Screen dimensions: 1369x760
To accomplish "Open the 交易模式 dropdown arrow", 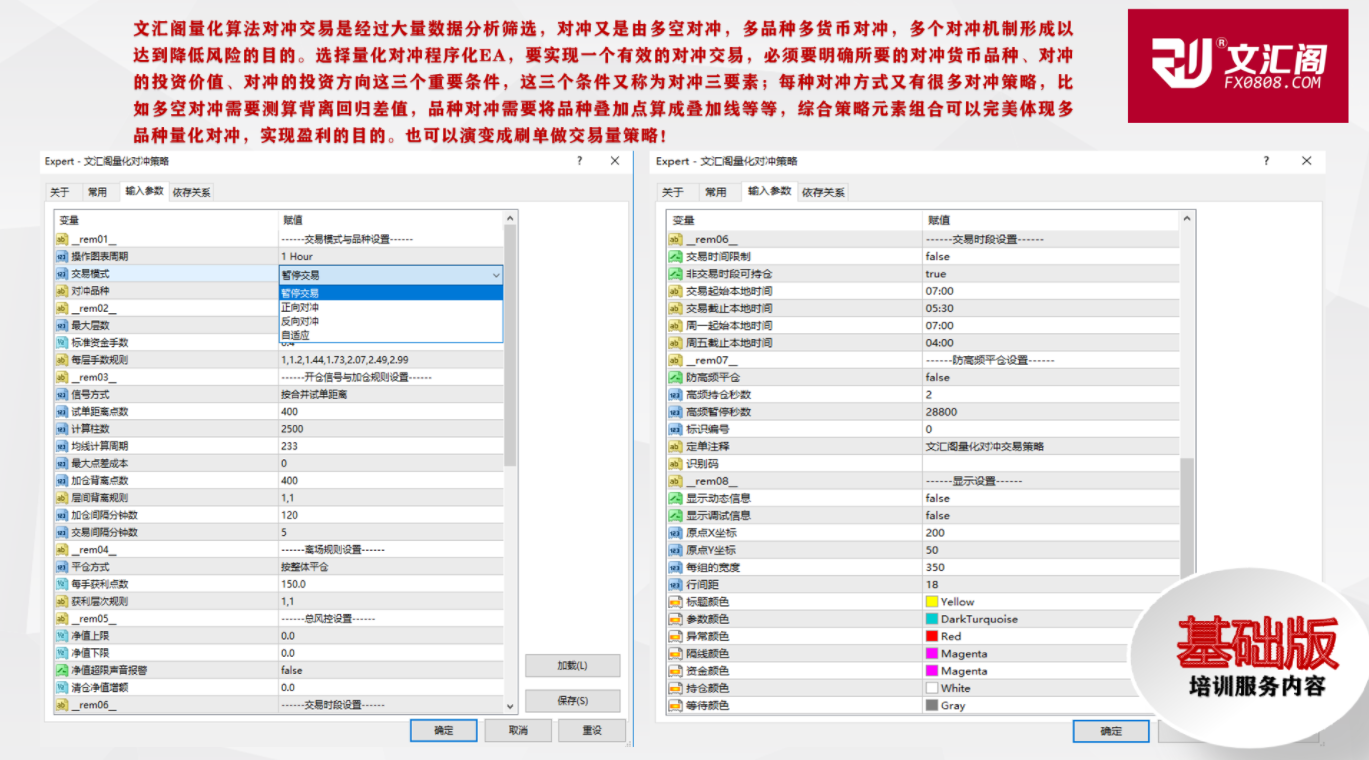I will click(x=495, y=274).
